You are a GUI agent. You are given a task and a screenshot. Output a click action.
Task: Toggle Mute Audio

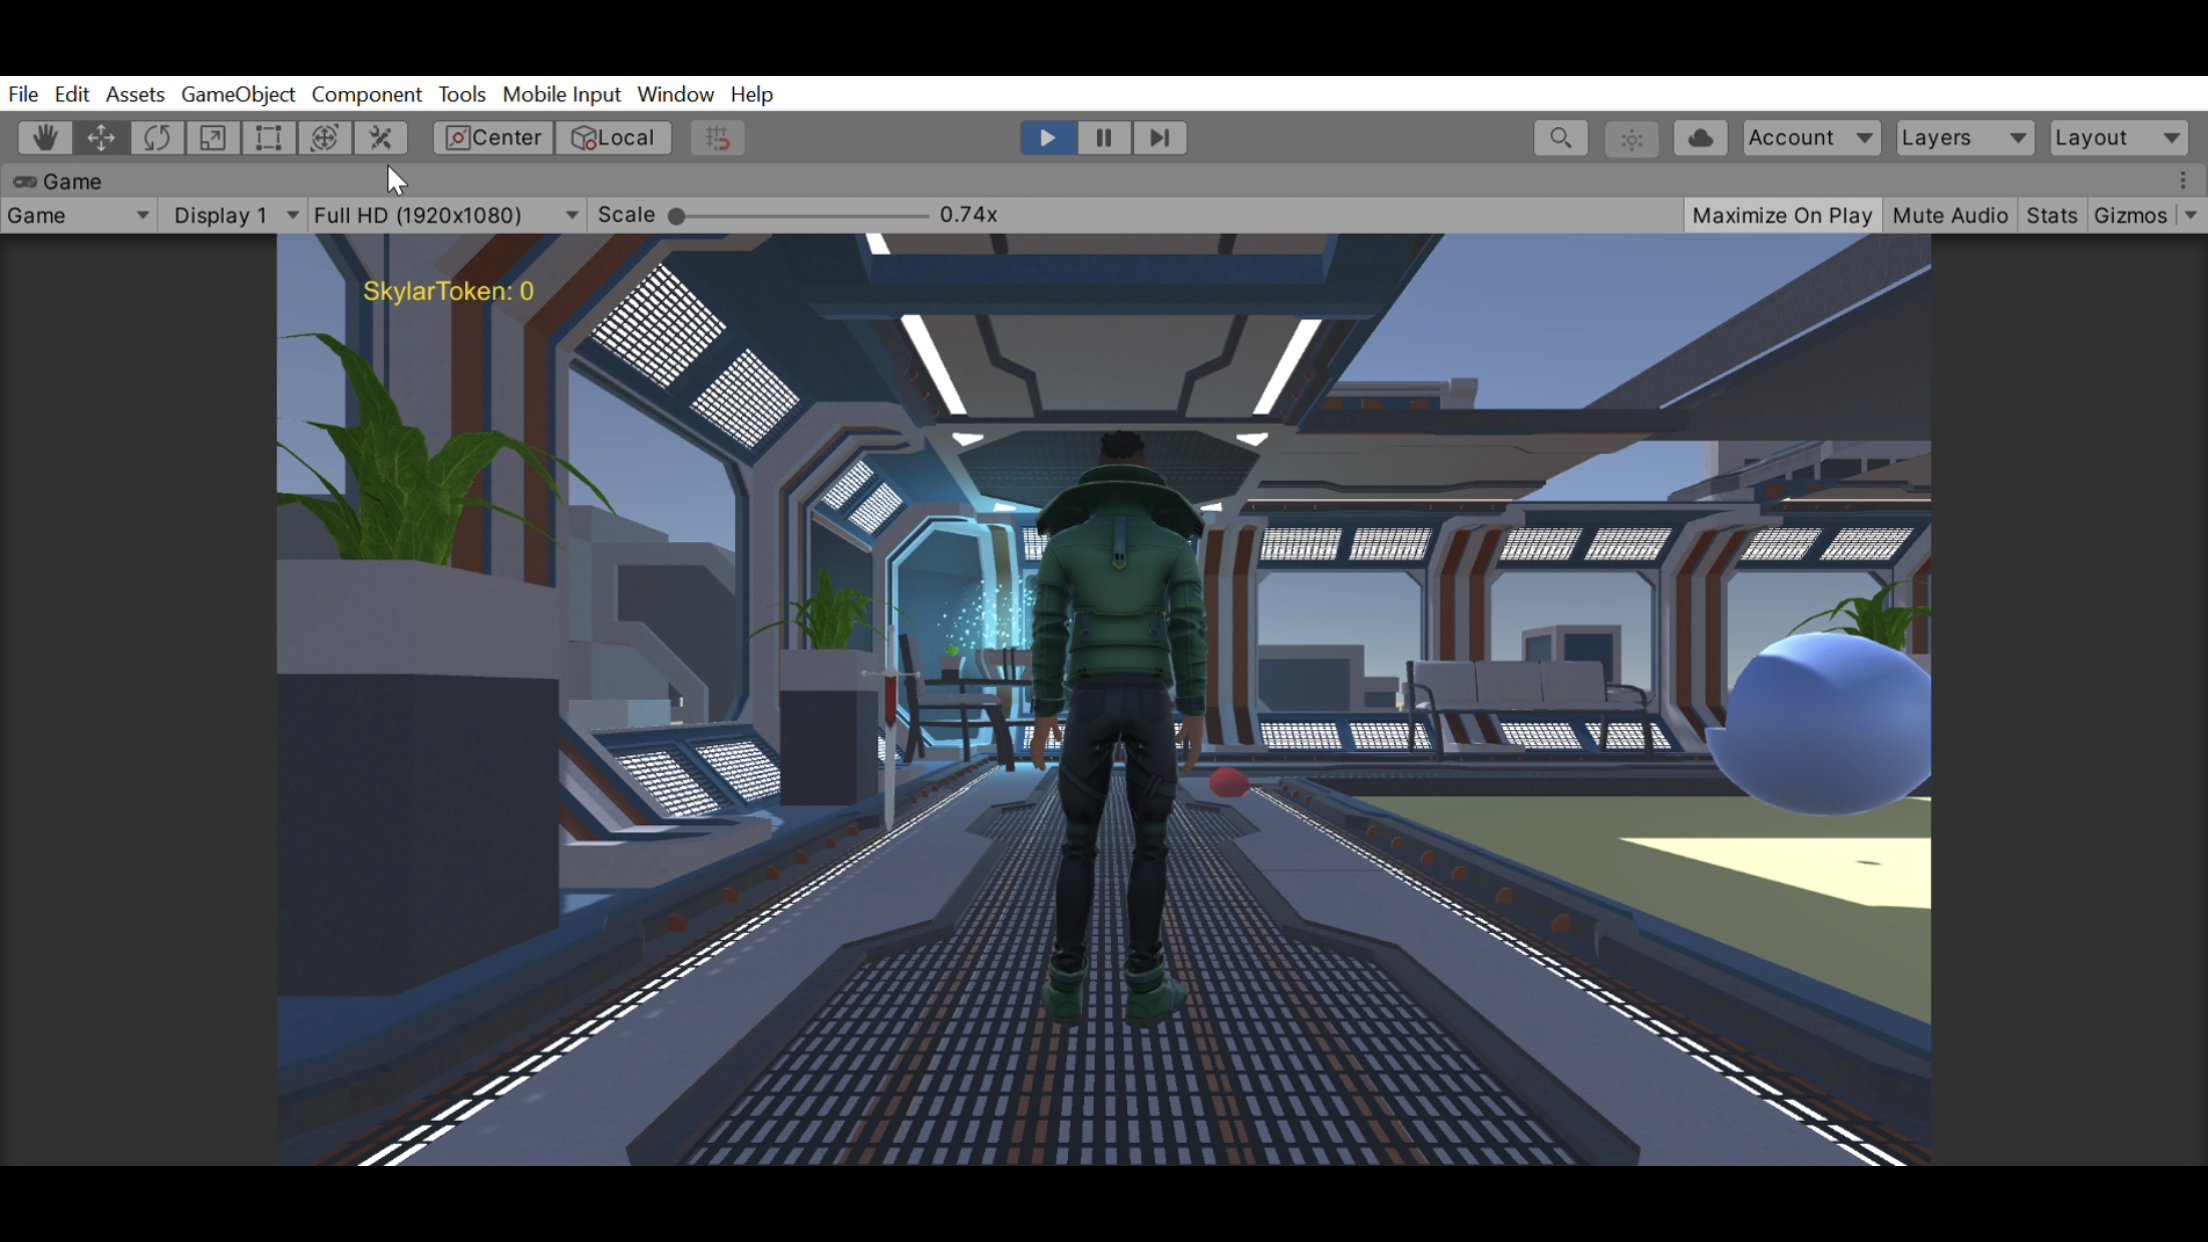tap(1949, 215)
